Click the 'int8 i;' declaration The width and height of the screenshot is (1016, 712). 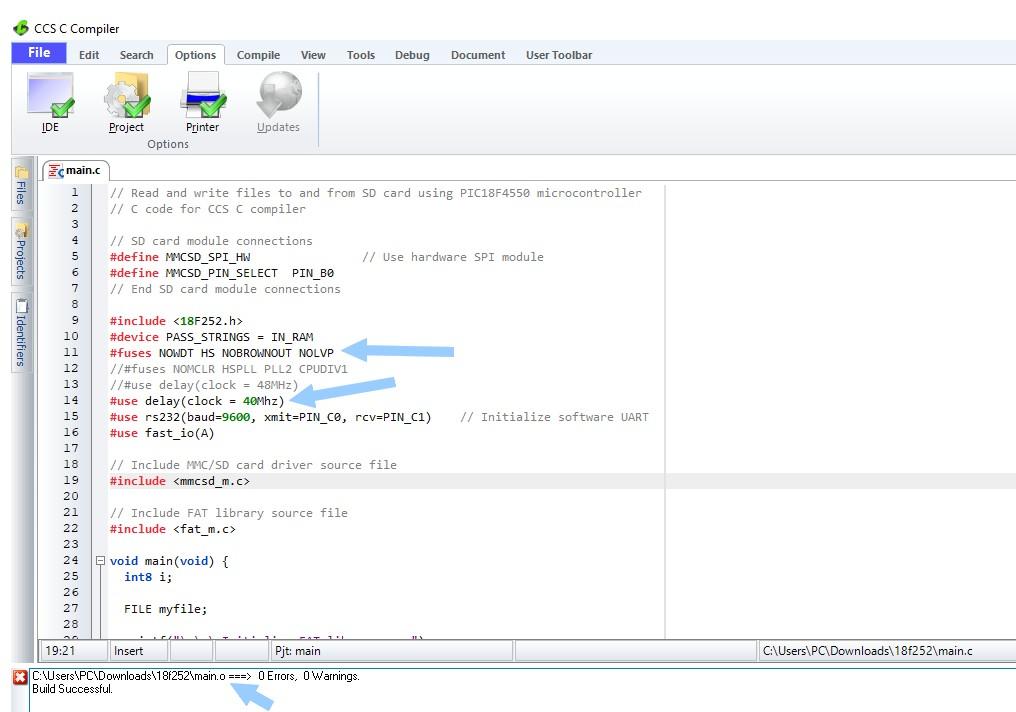(148, 577)
